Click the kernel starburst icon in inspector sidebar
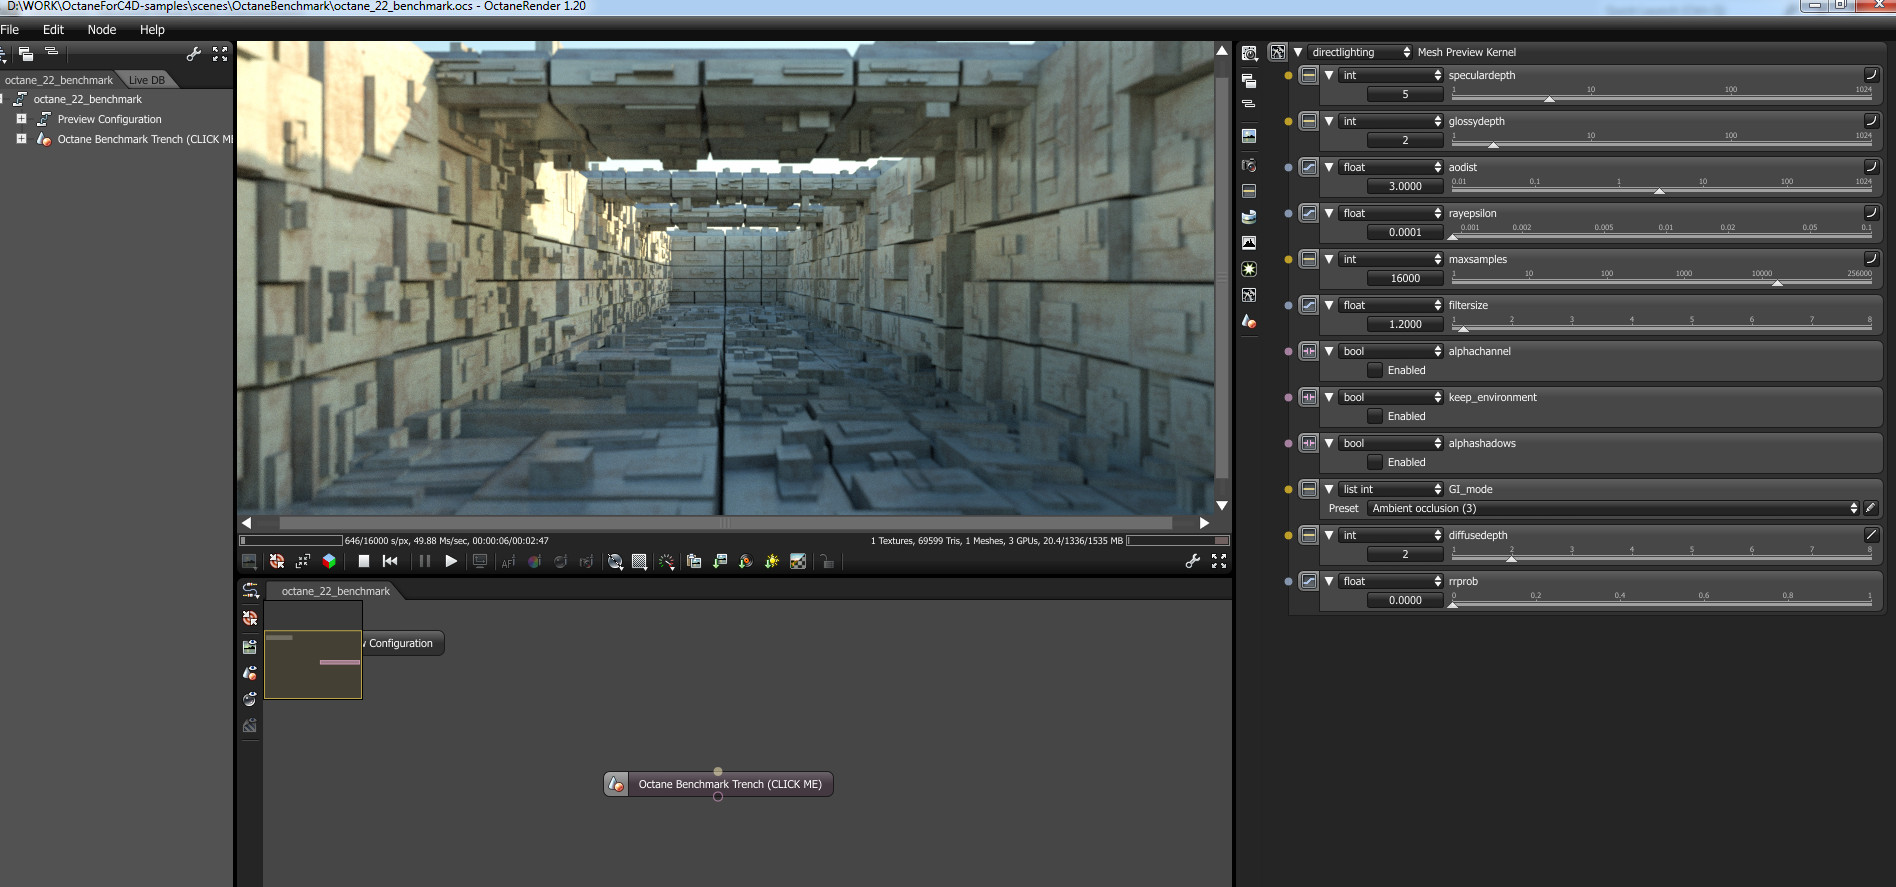This screenshot has width=1896, height=887. (1249, 269)
